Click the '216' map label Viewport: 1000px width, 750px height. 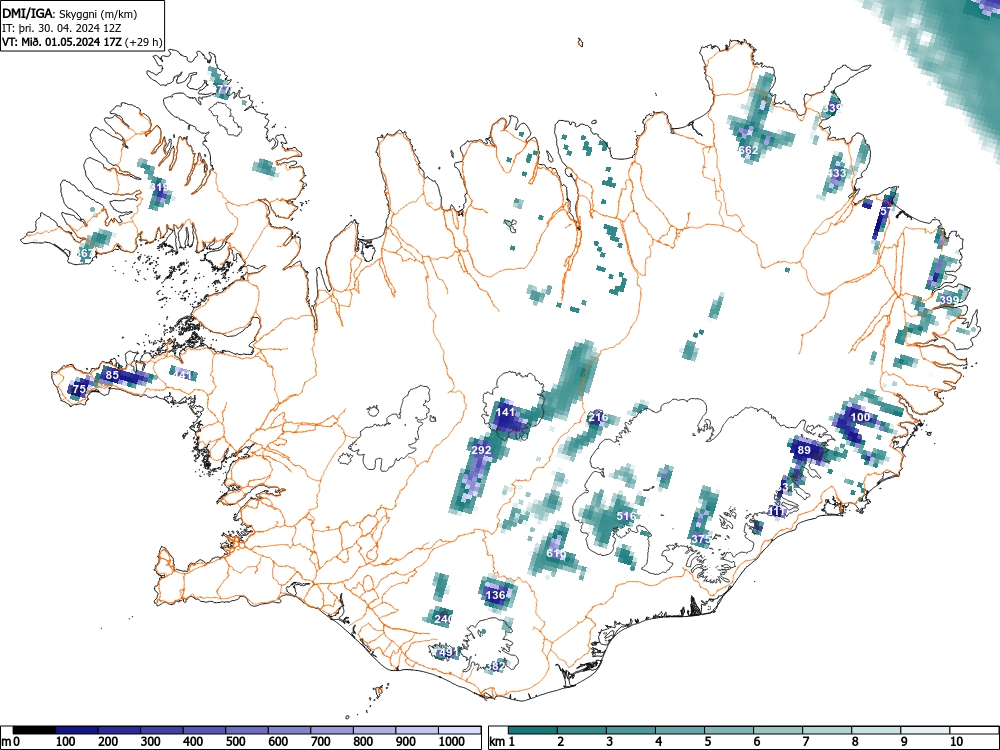pyautogui.click(x=598, y=418)
